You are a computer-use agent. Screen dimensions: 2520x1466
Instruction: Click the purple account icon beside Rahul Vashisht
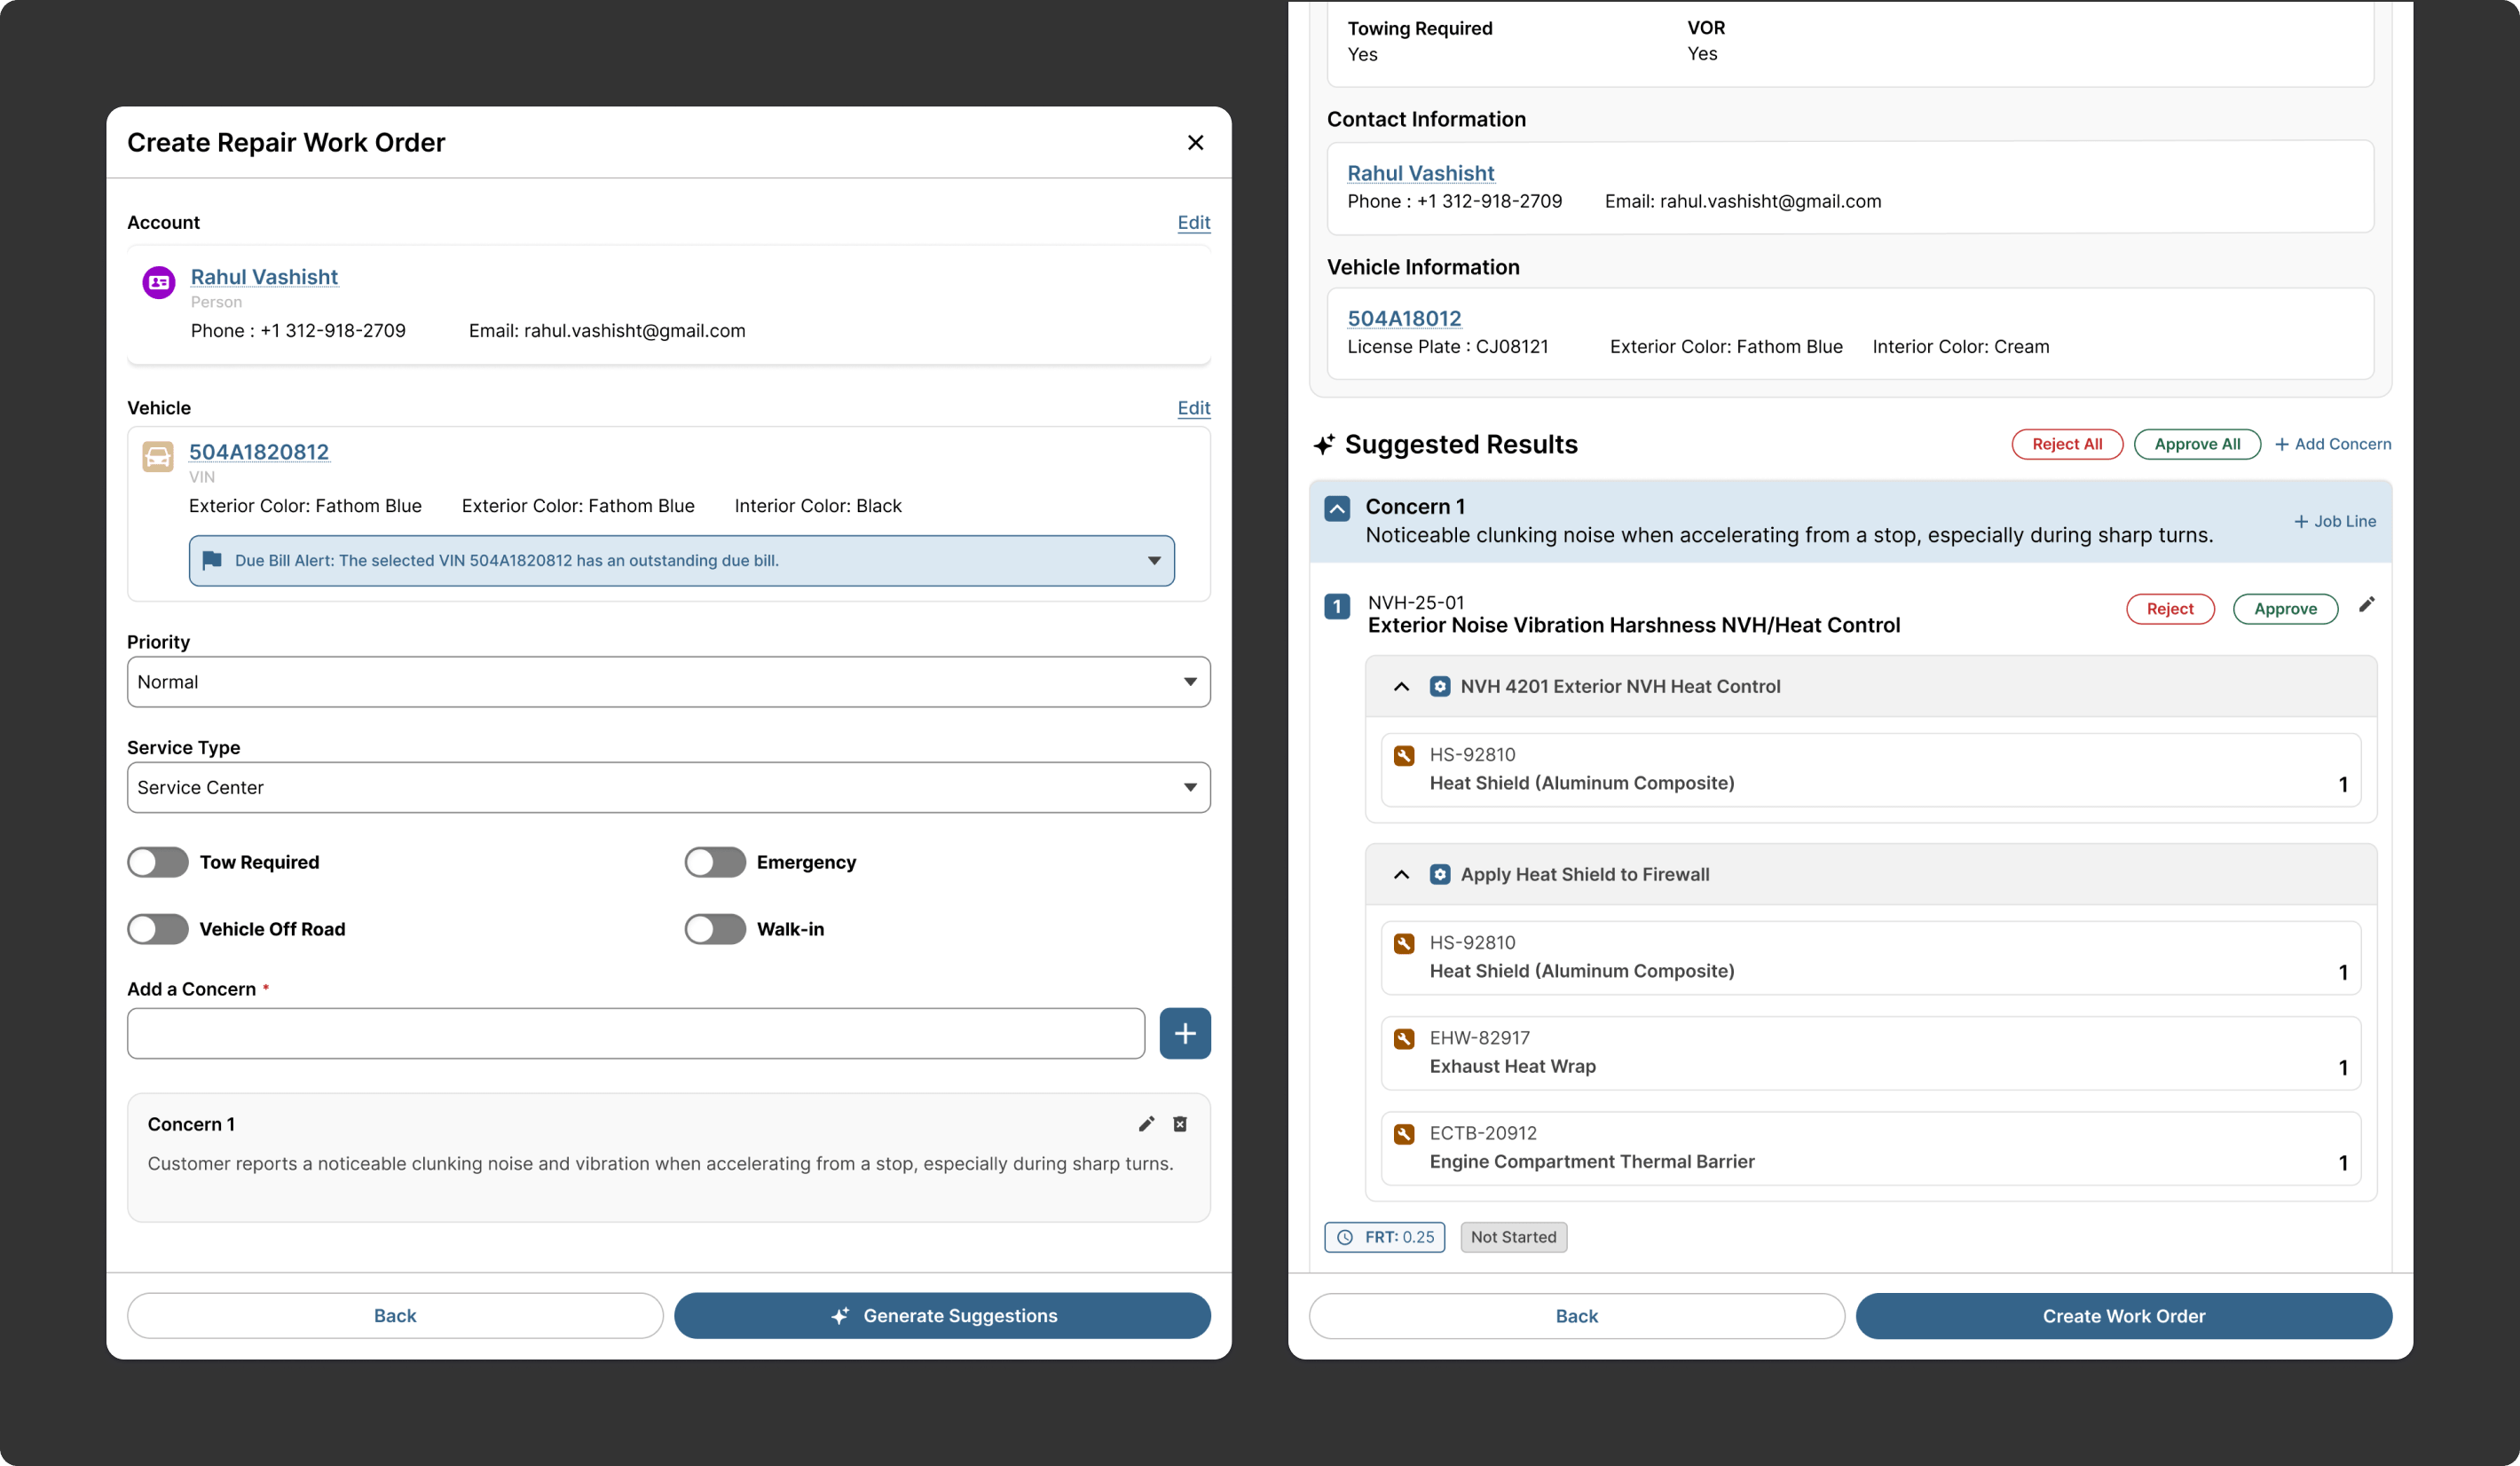(x=159, y=283)
